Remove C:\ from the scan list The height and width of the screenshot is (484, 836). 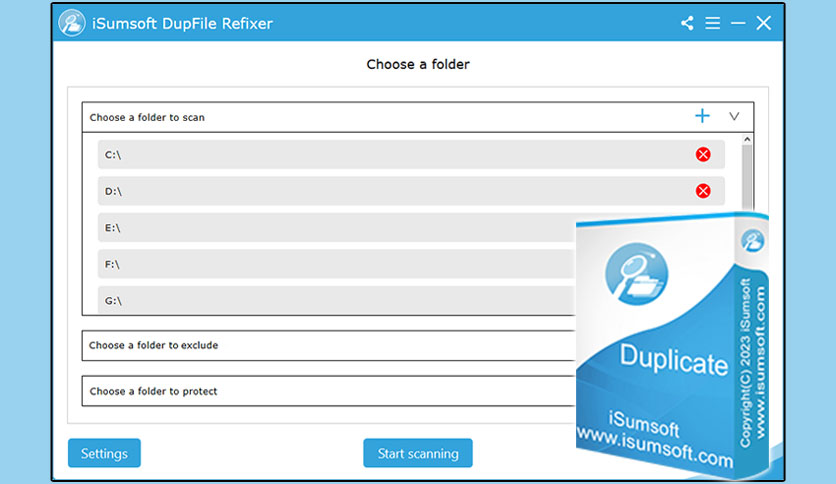(x=703, y=155)
